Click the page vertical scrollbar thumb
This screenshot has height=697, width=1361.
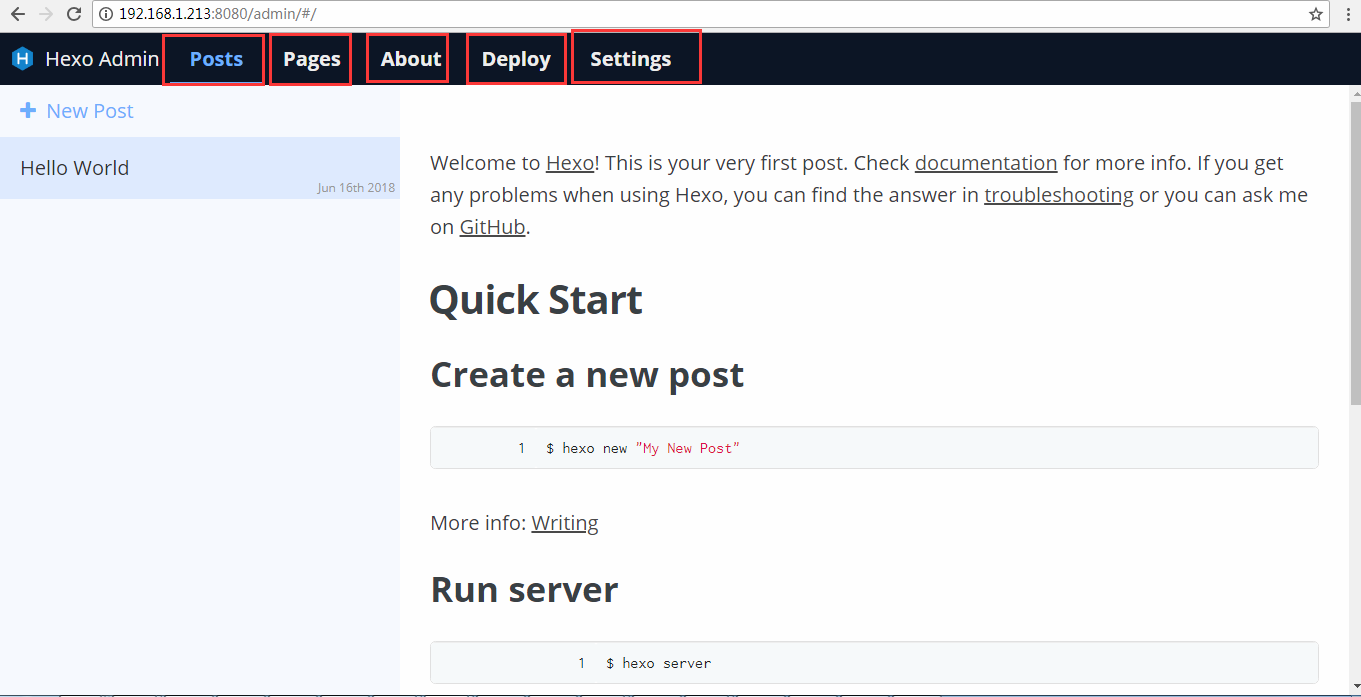[x=1355, y=253]
